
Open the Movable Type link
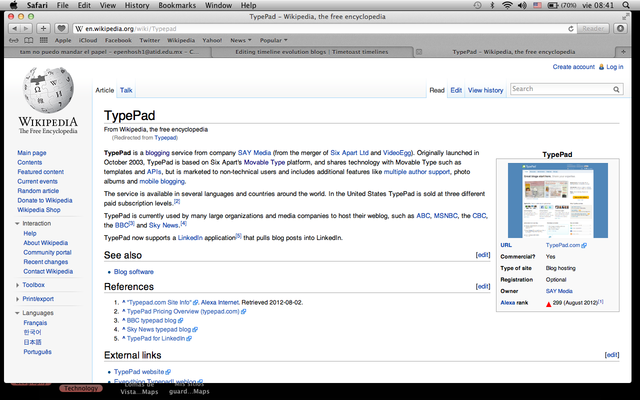pyautogui.click(x=264, y=162)
